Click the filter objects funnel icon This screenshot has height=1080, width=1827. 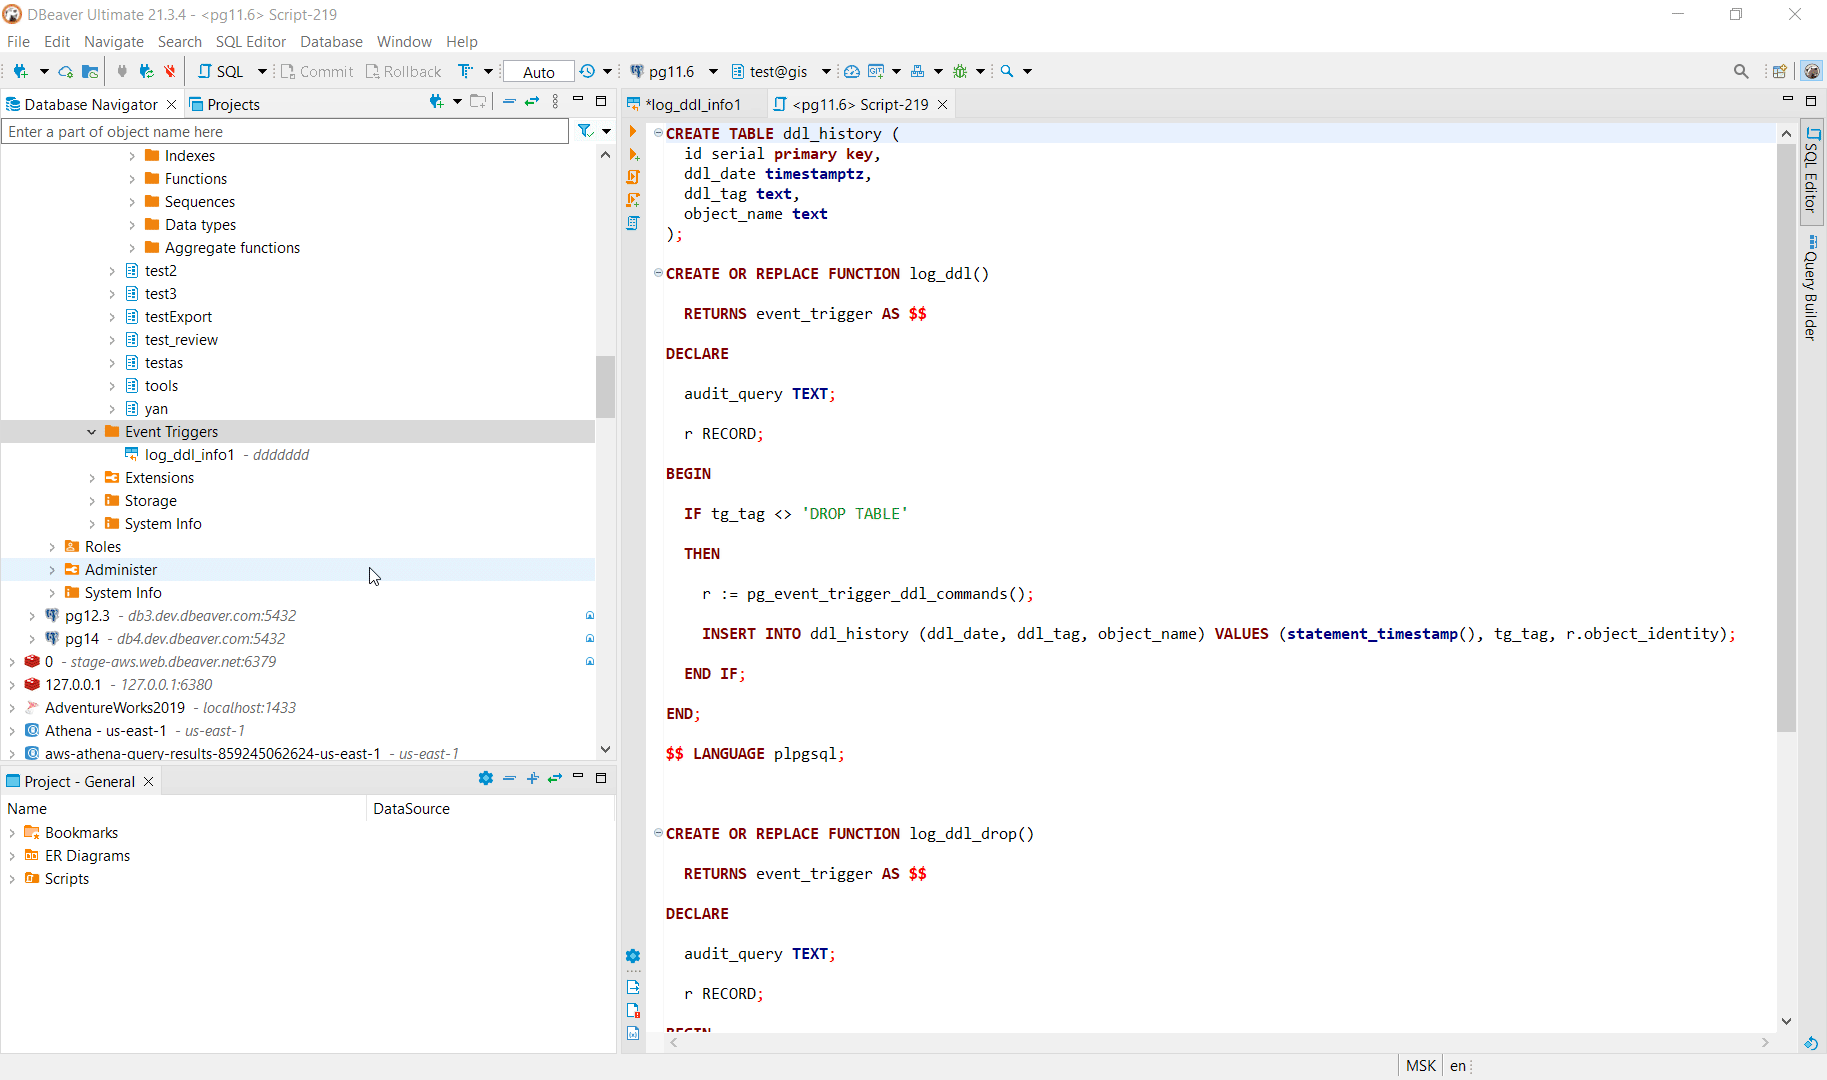point(585,131)
